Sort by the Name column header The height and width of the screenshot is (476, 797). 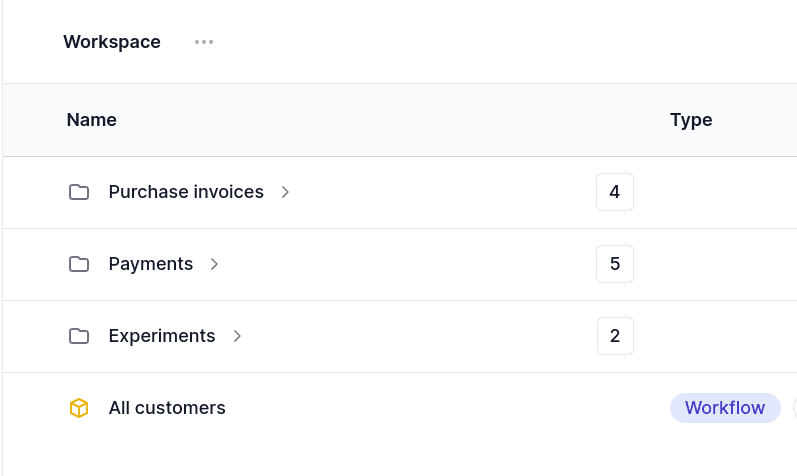click(x=91, y=120)
